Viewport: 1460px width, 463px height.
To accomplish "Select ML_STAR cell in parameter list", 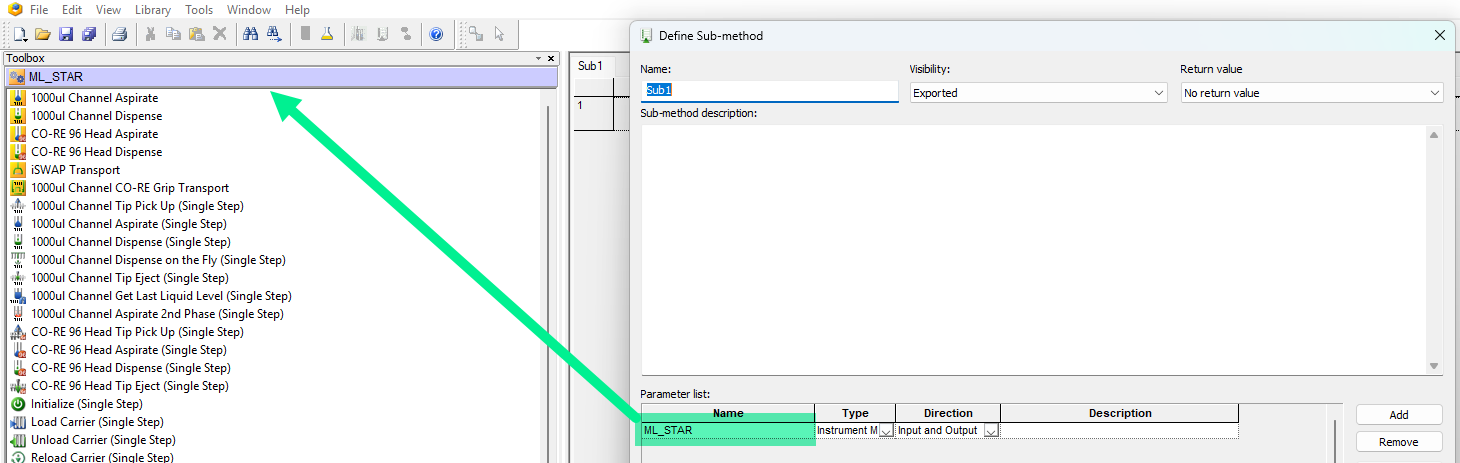I will point(728,431).
